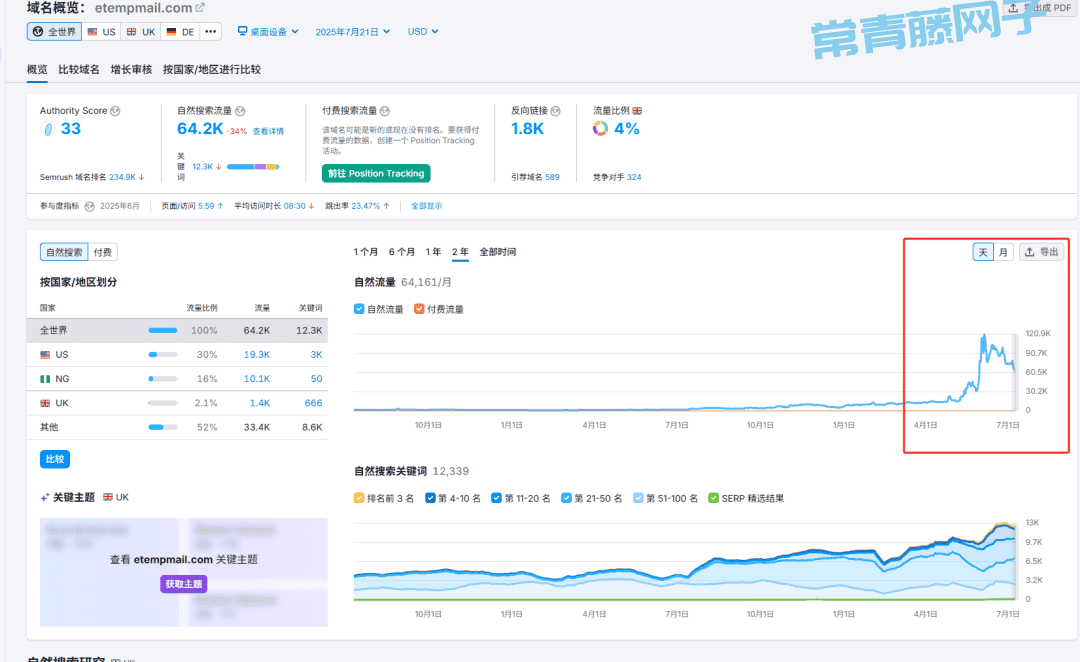Click the blue 比较 button

(x=55, y=459)
